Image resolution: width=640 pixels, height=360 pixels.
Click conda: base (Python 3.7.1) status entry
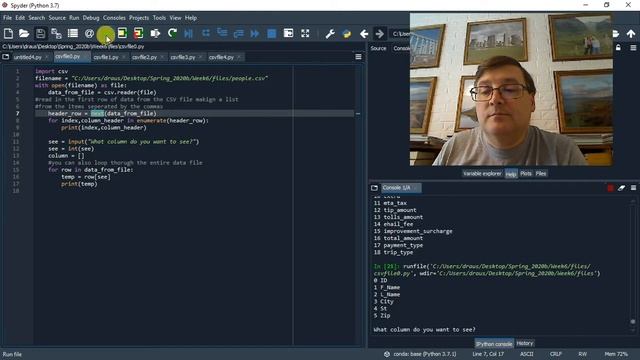tap(421, 354)
